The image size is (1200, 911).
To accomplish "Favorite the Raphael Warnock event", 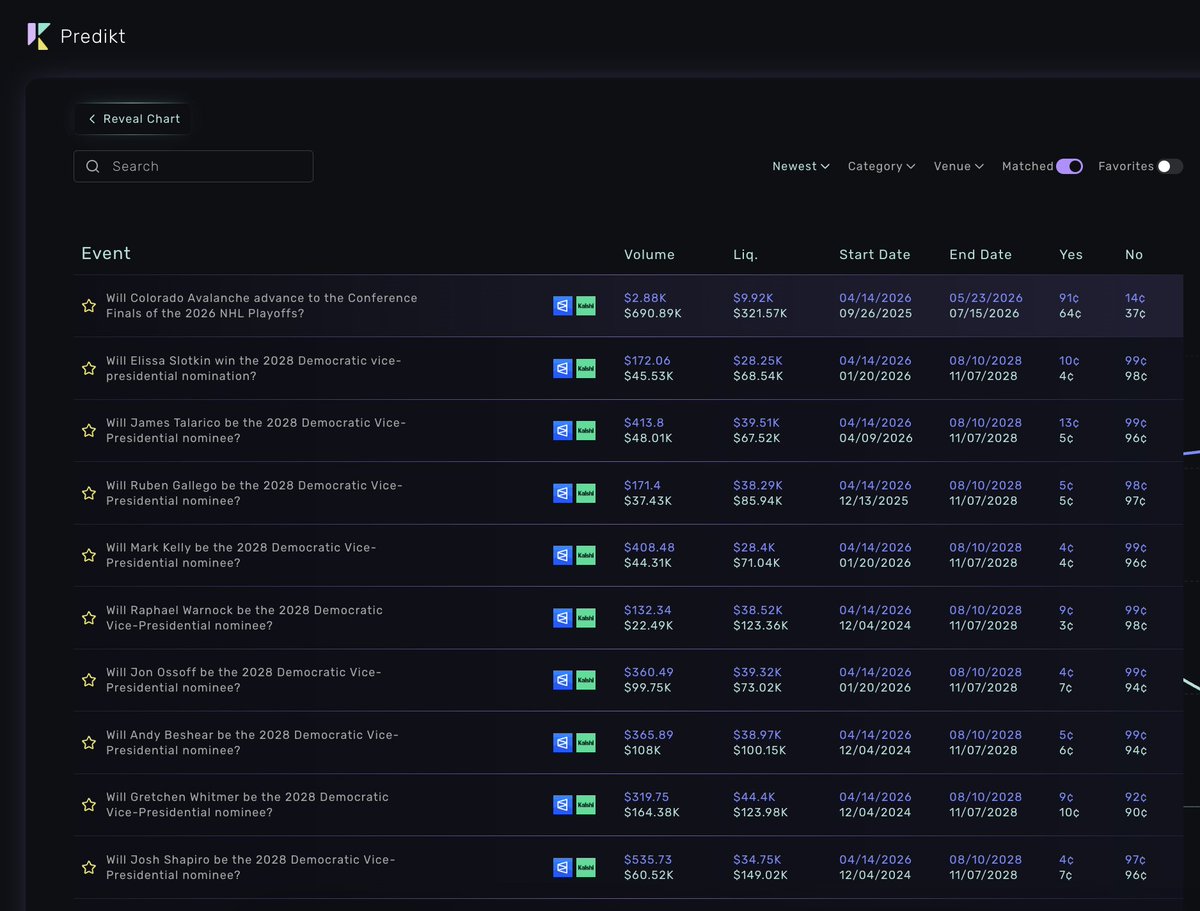I will pyautogui.click(x=89, y=618).
